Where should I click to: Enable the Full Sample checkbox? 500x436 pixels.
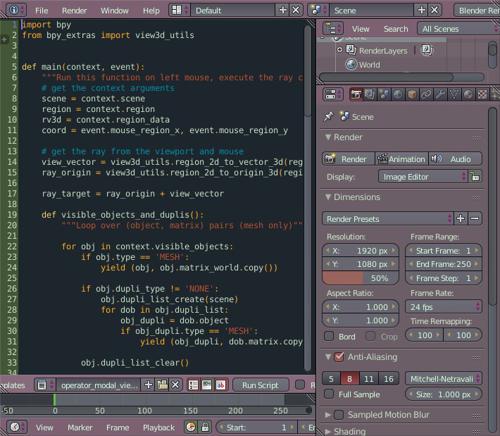tap(329, 394)
